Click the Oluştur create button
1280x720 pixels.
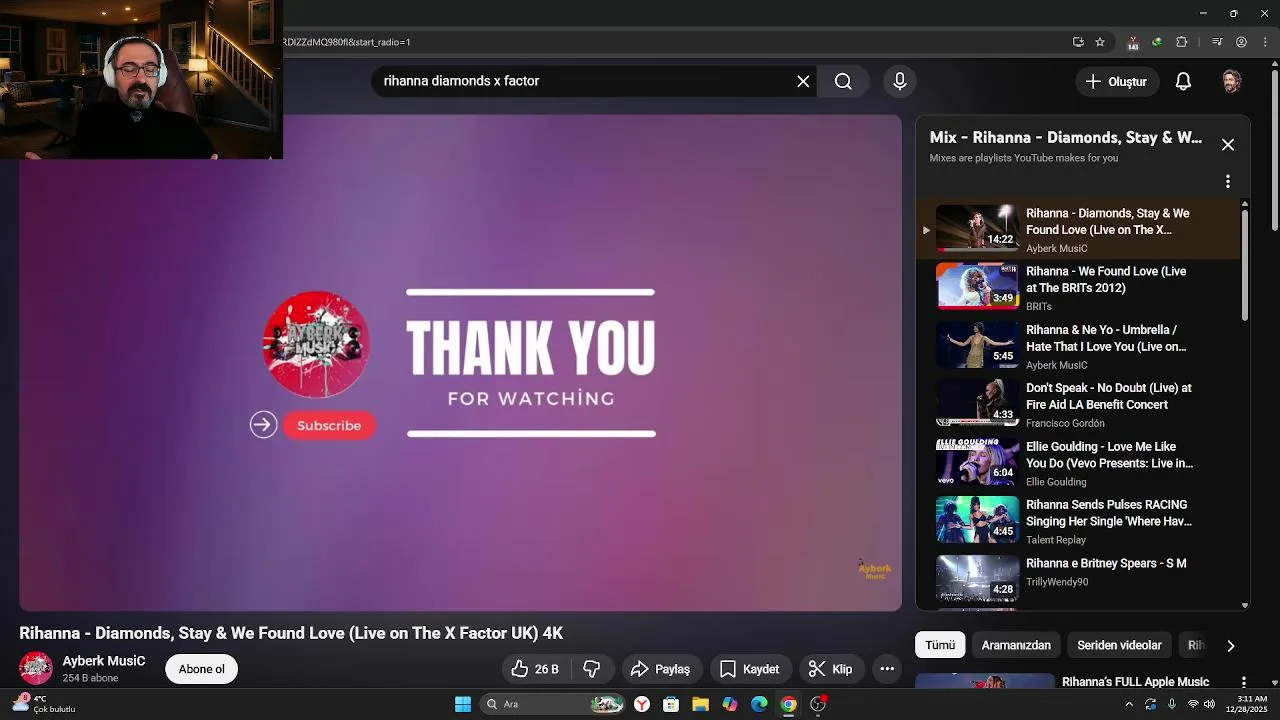1117,81
